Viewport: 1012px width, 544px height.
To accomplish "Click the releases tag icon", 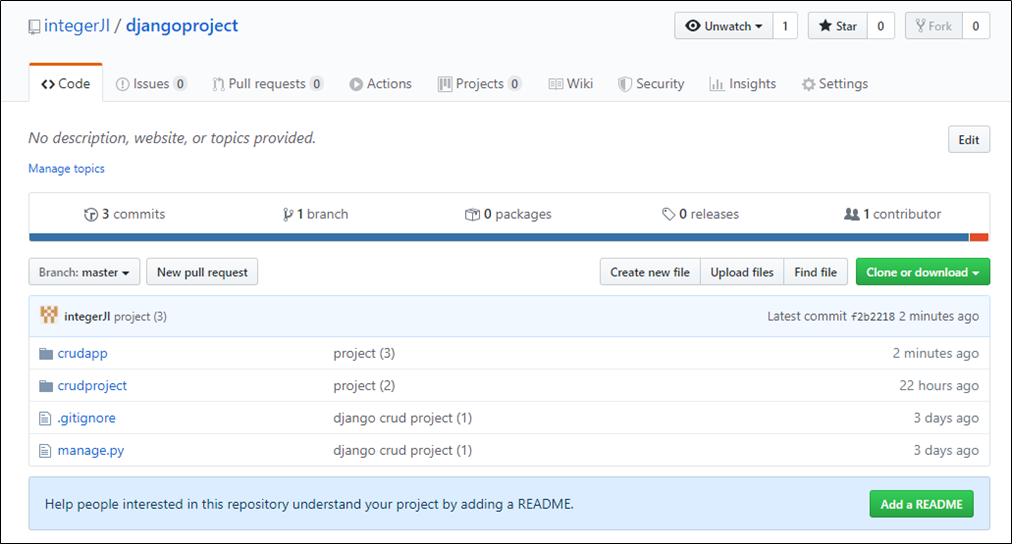I will pyautogui.click(x=669, y=214).
